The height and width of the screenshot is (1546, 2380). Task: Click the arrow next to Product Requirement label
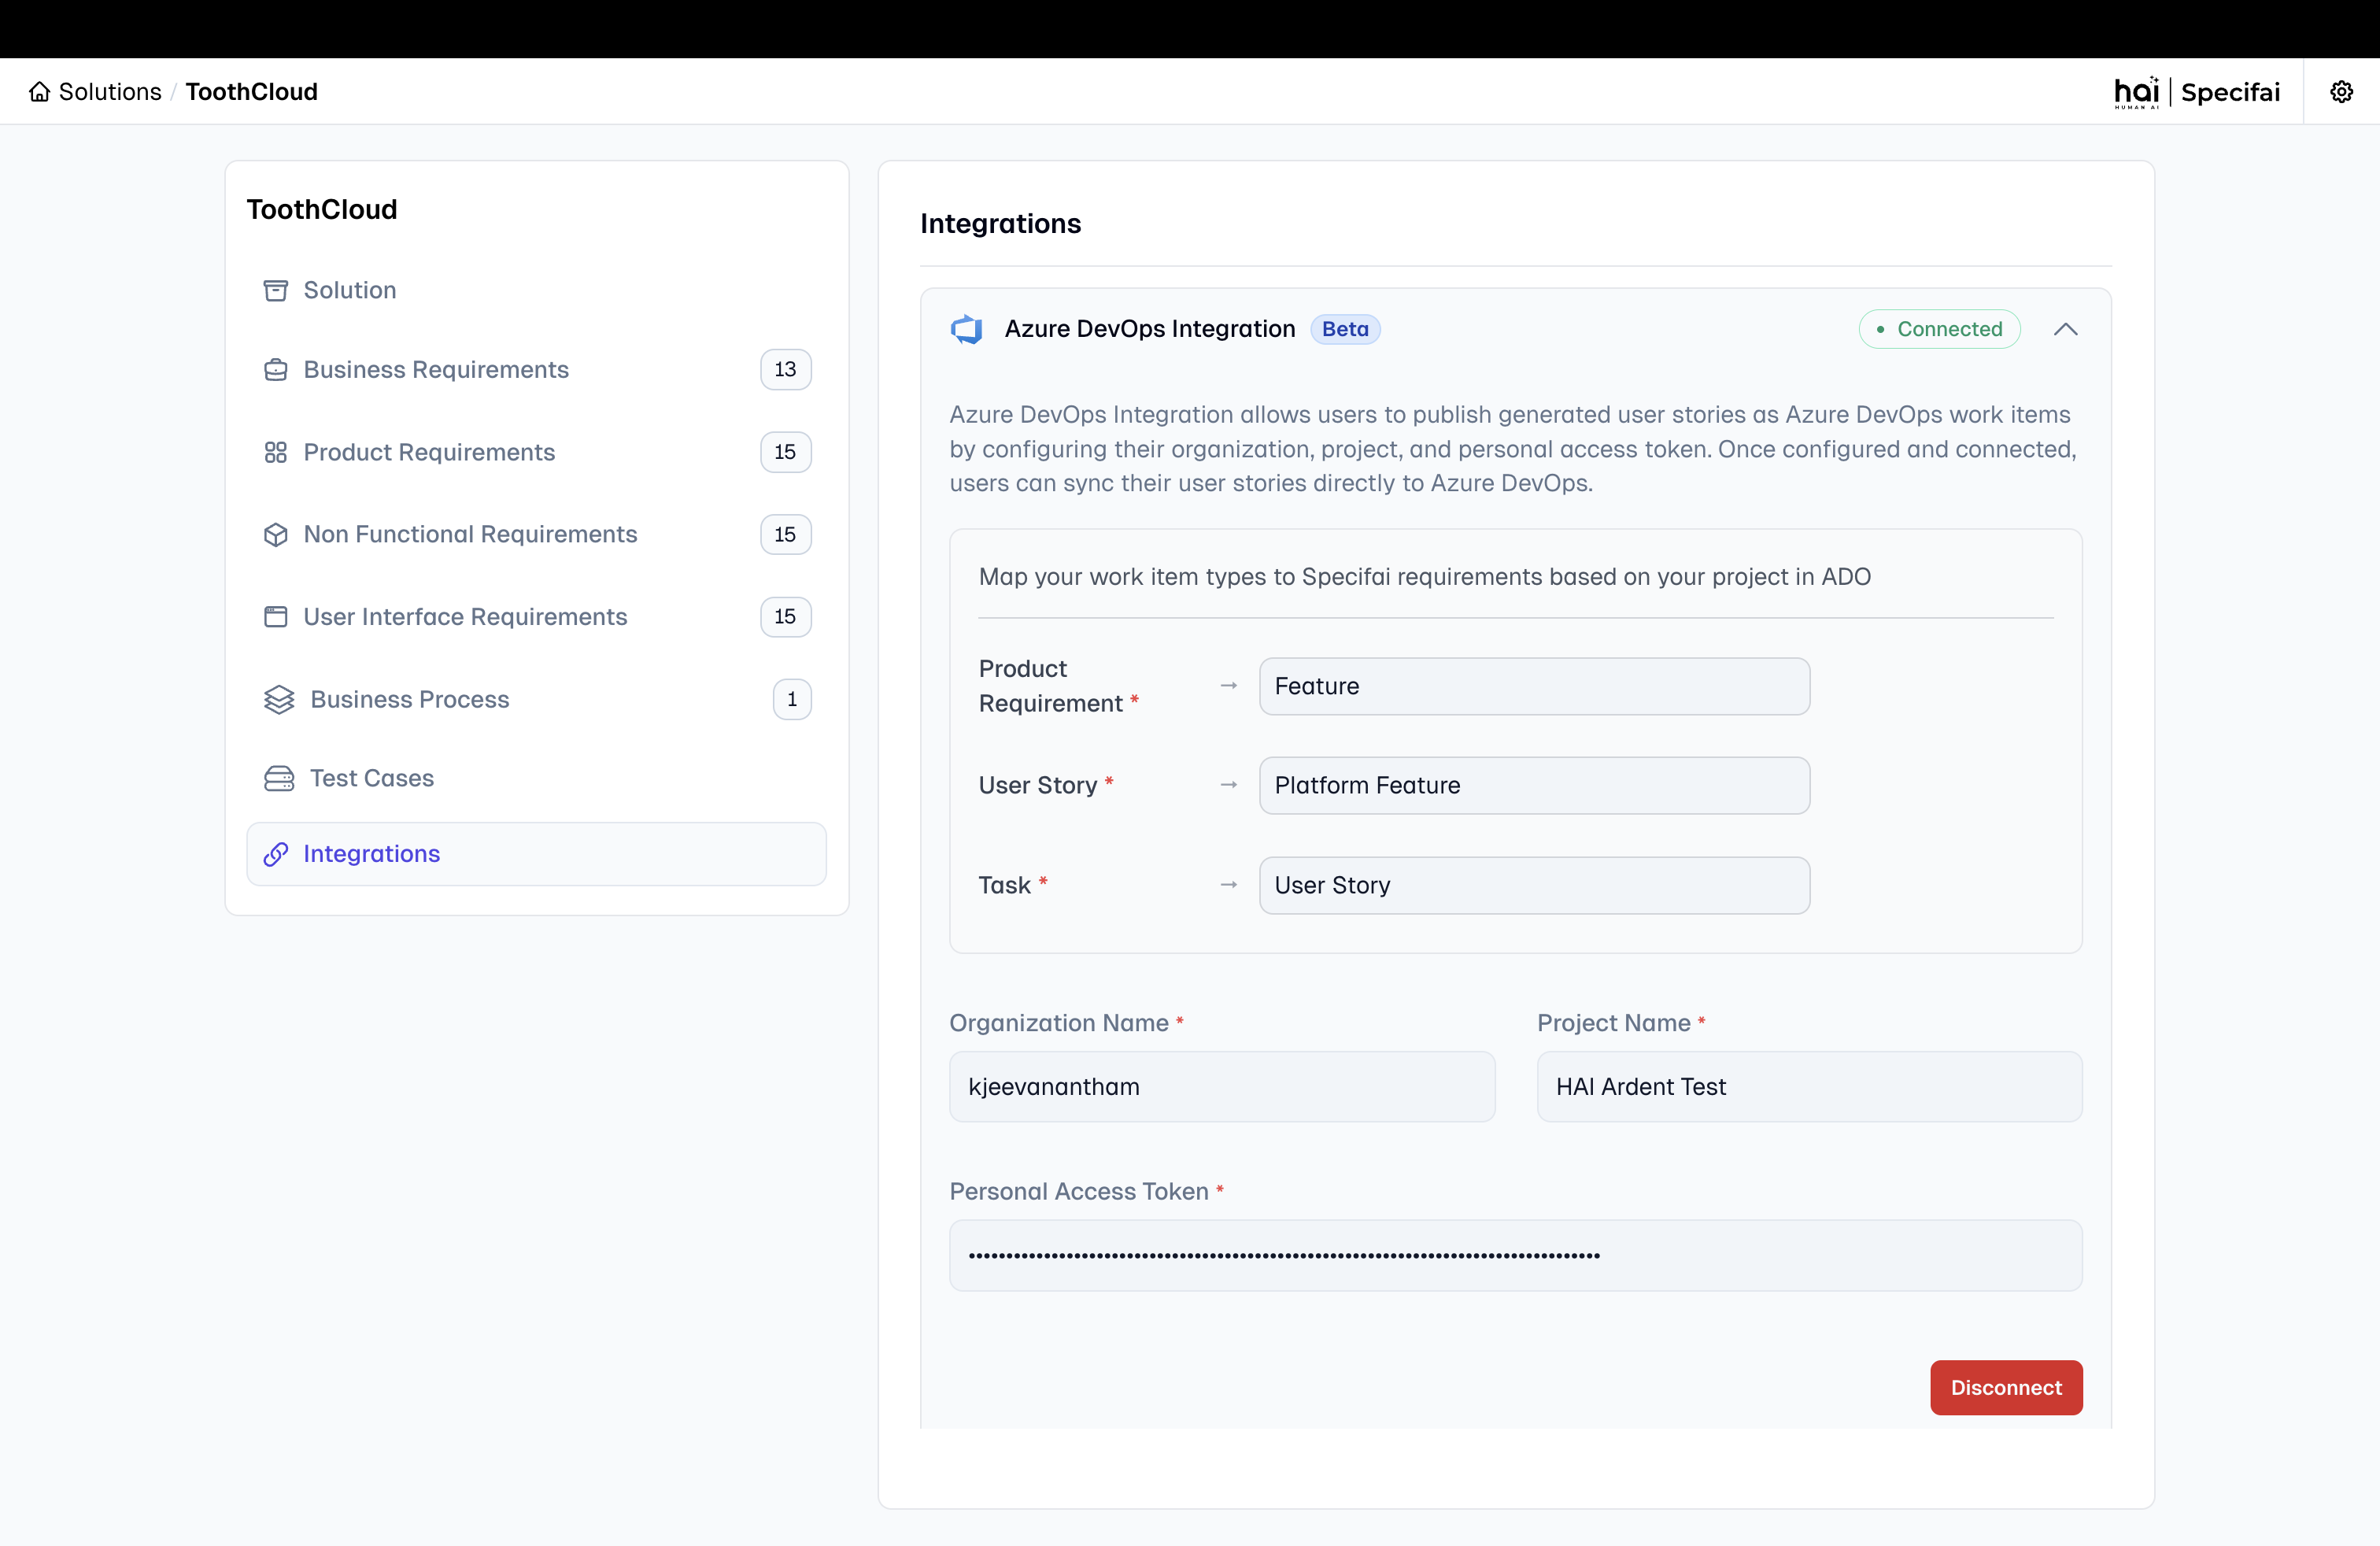coord(1229,687)
